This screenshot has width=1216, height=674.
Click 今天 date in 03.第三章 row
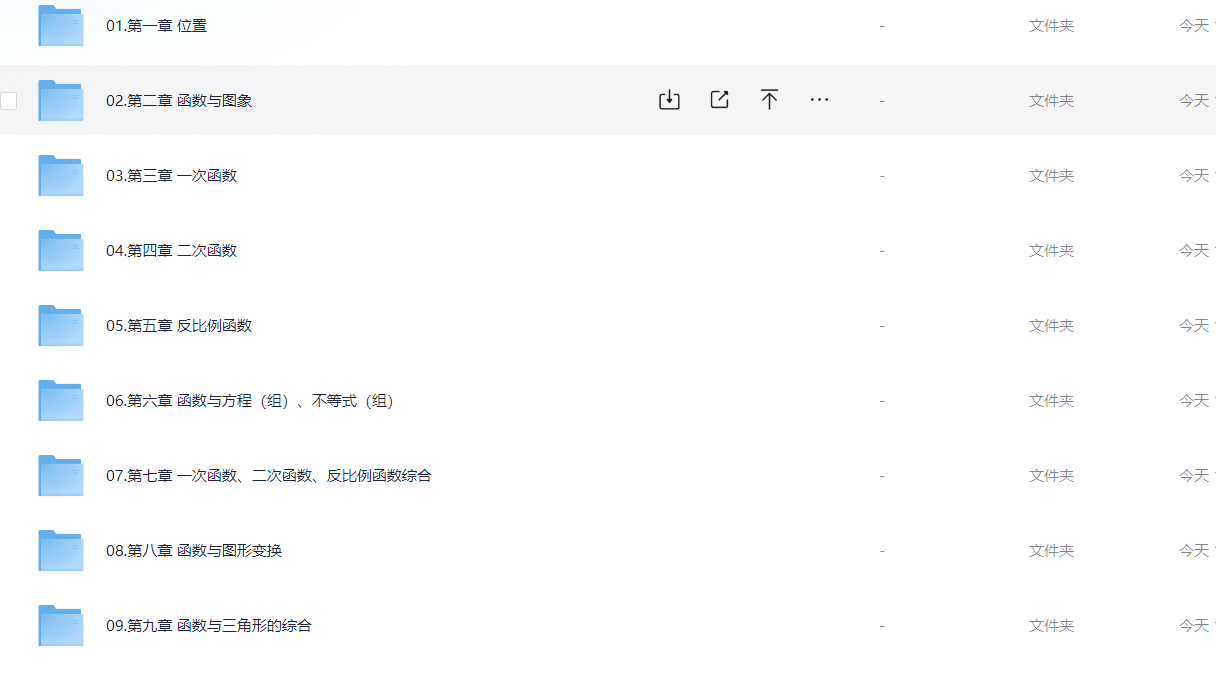(1196, 176)
